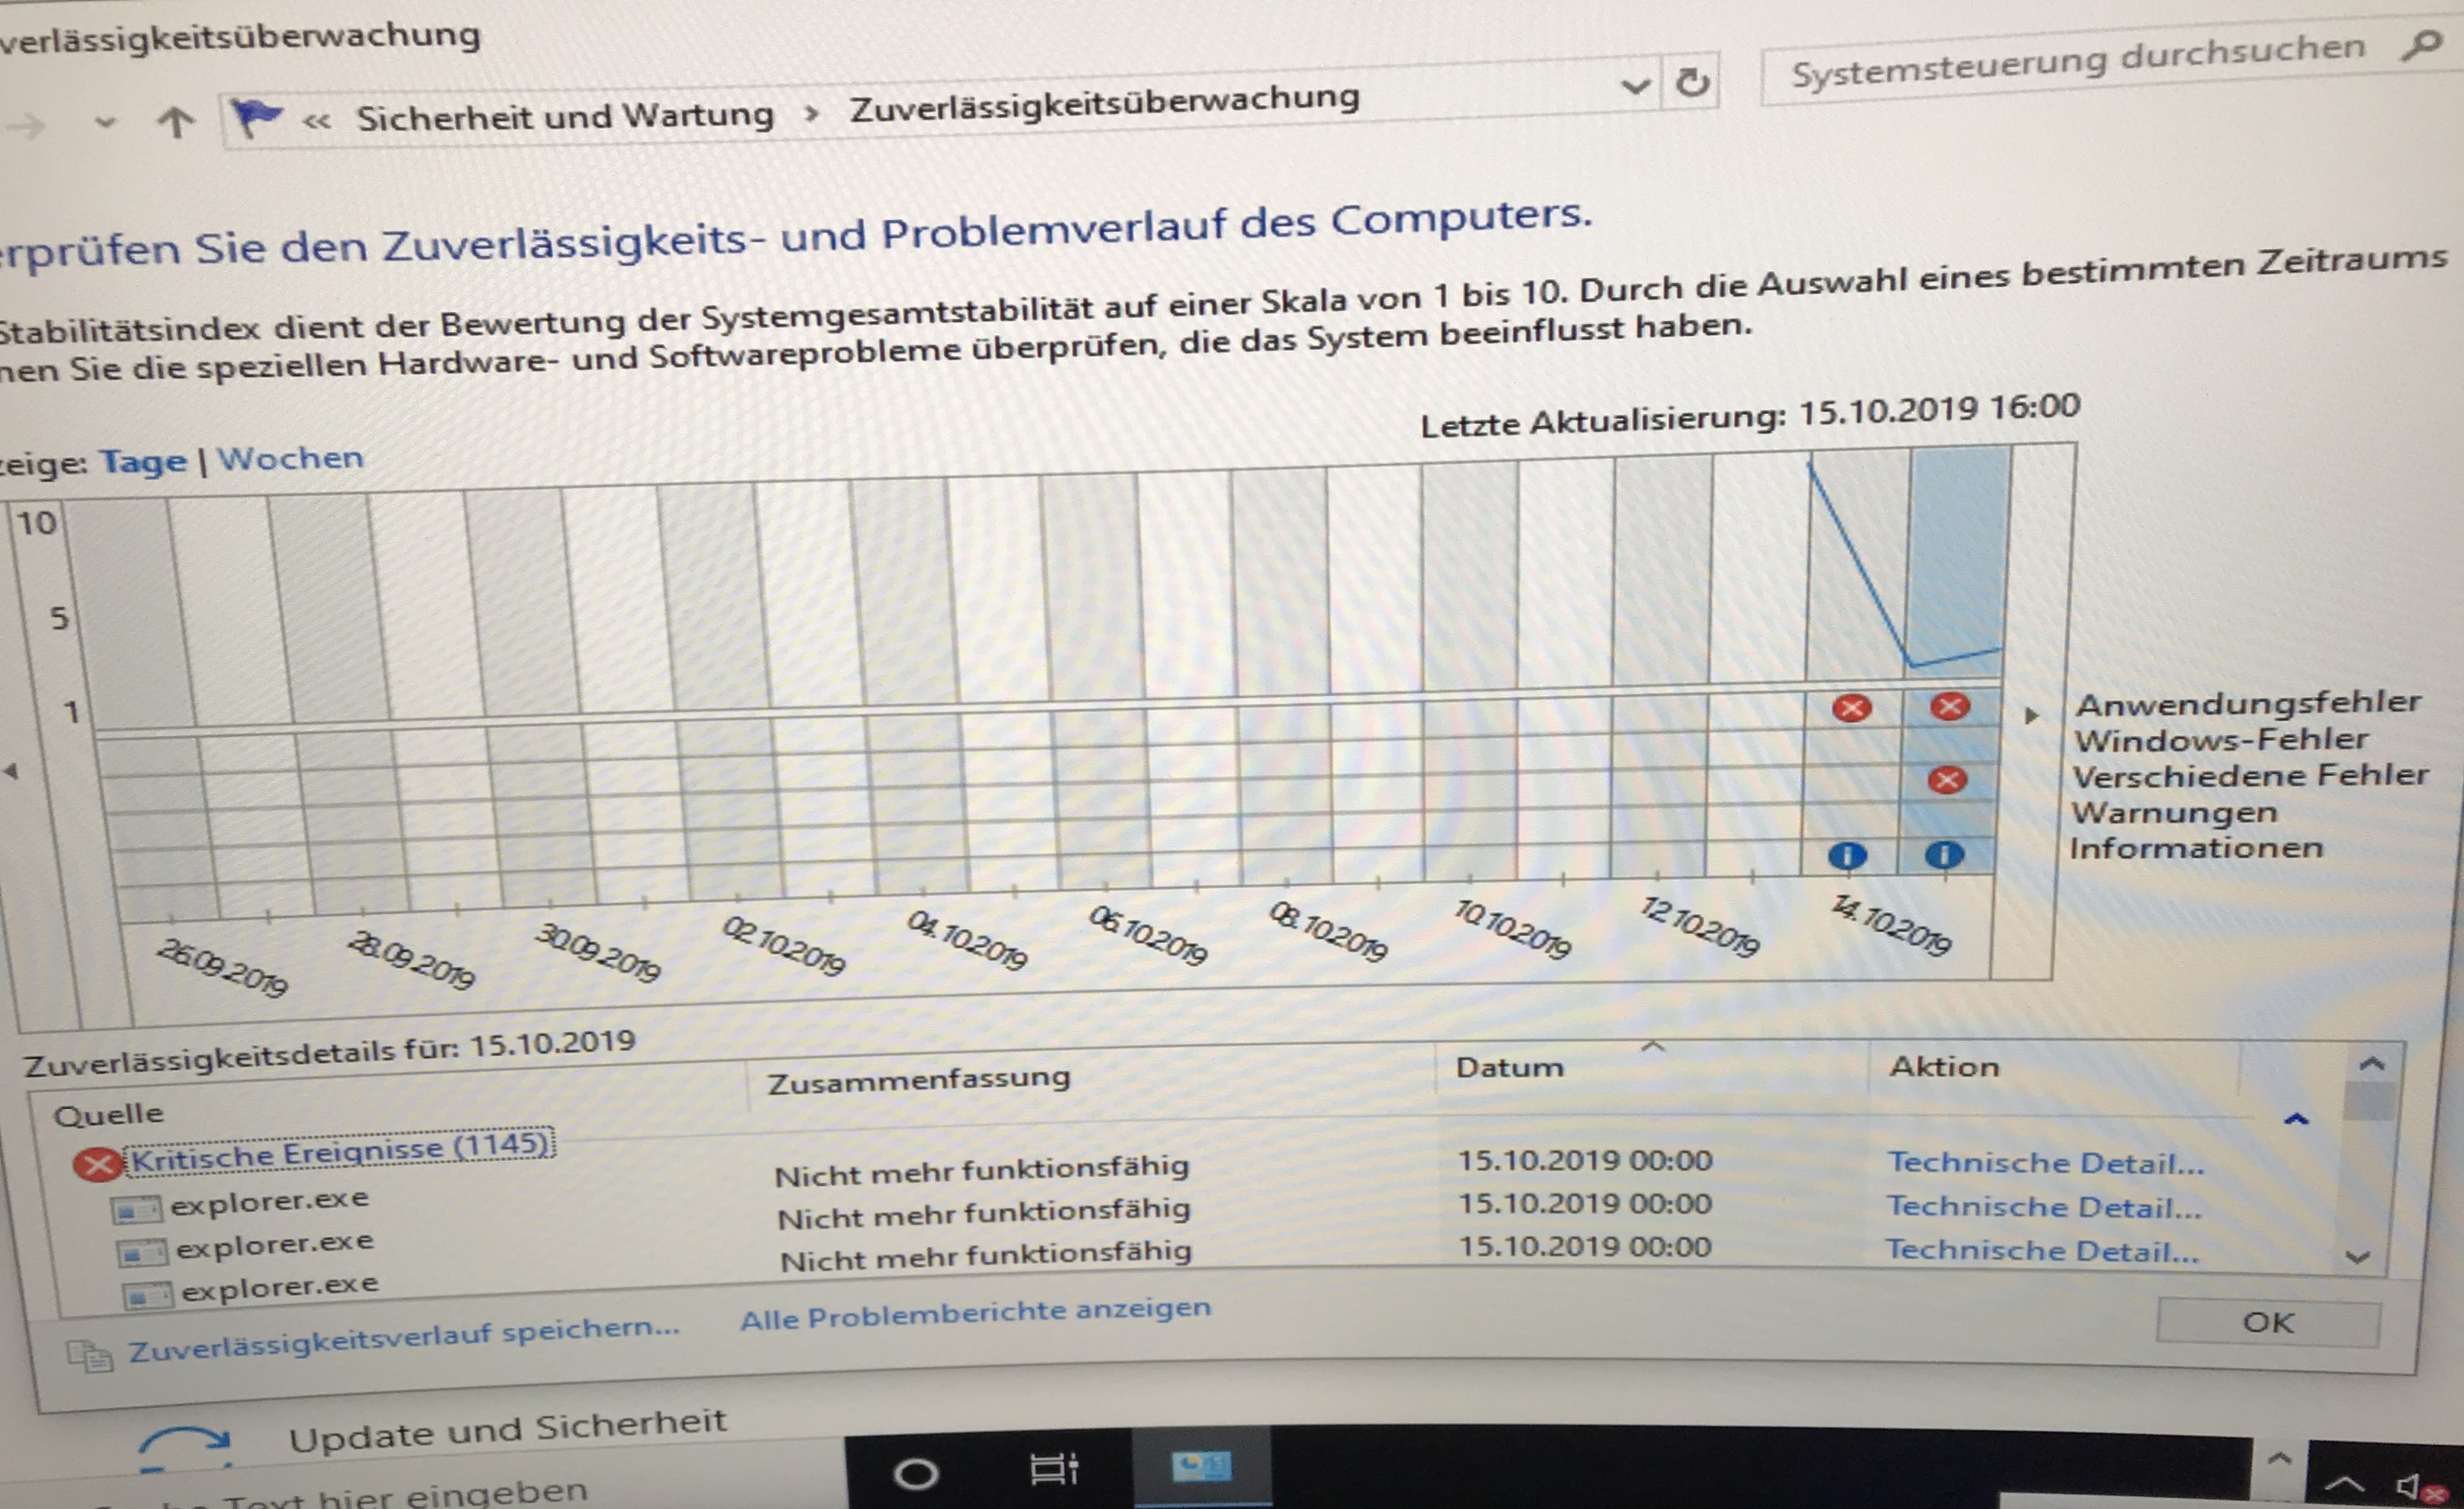The height and width of the screenshot is (1509, 2464).
Task: Sort by the Zusammenfassung column header
Action: click(918, 1080)
